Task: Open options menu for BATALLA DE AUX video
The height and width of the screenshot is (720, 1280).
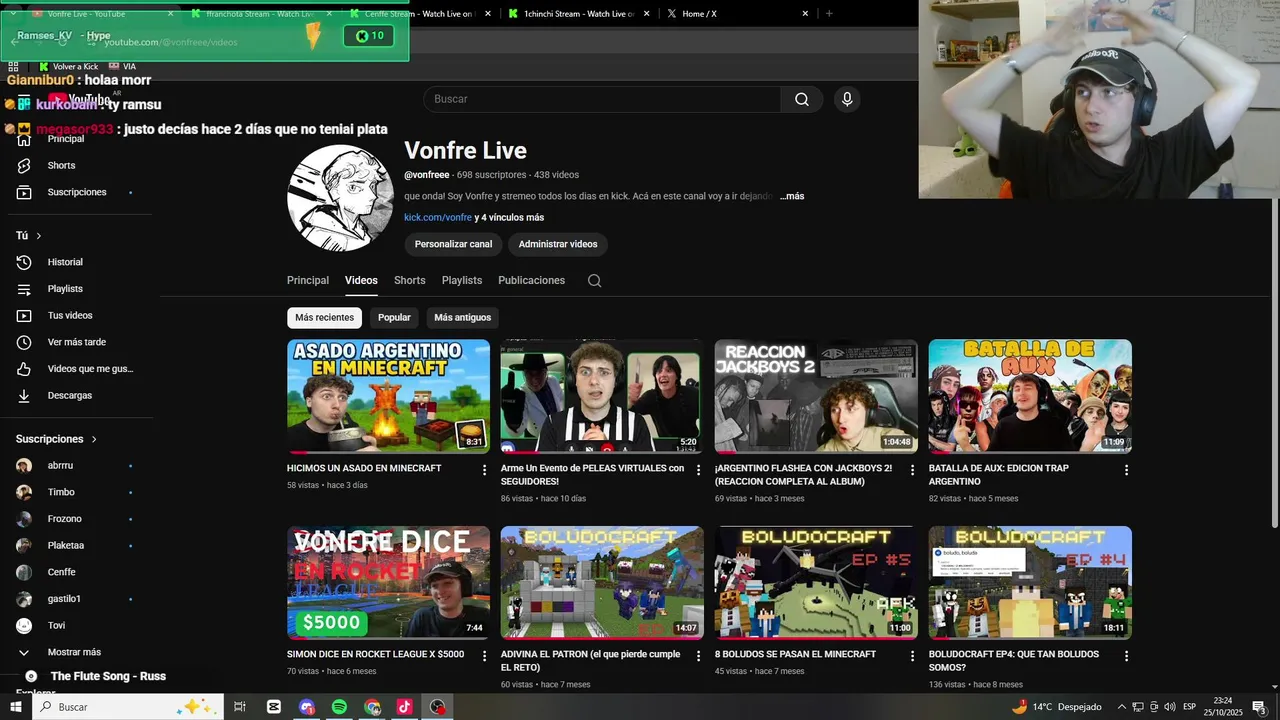Action: point(1126,470)
